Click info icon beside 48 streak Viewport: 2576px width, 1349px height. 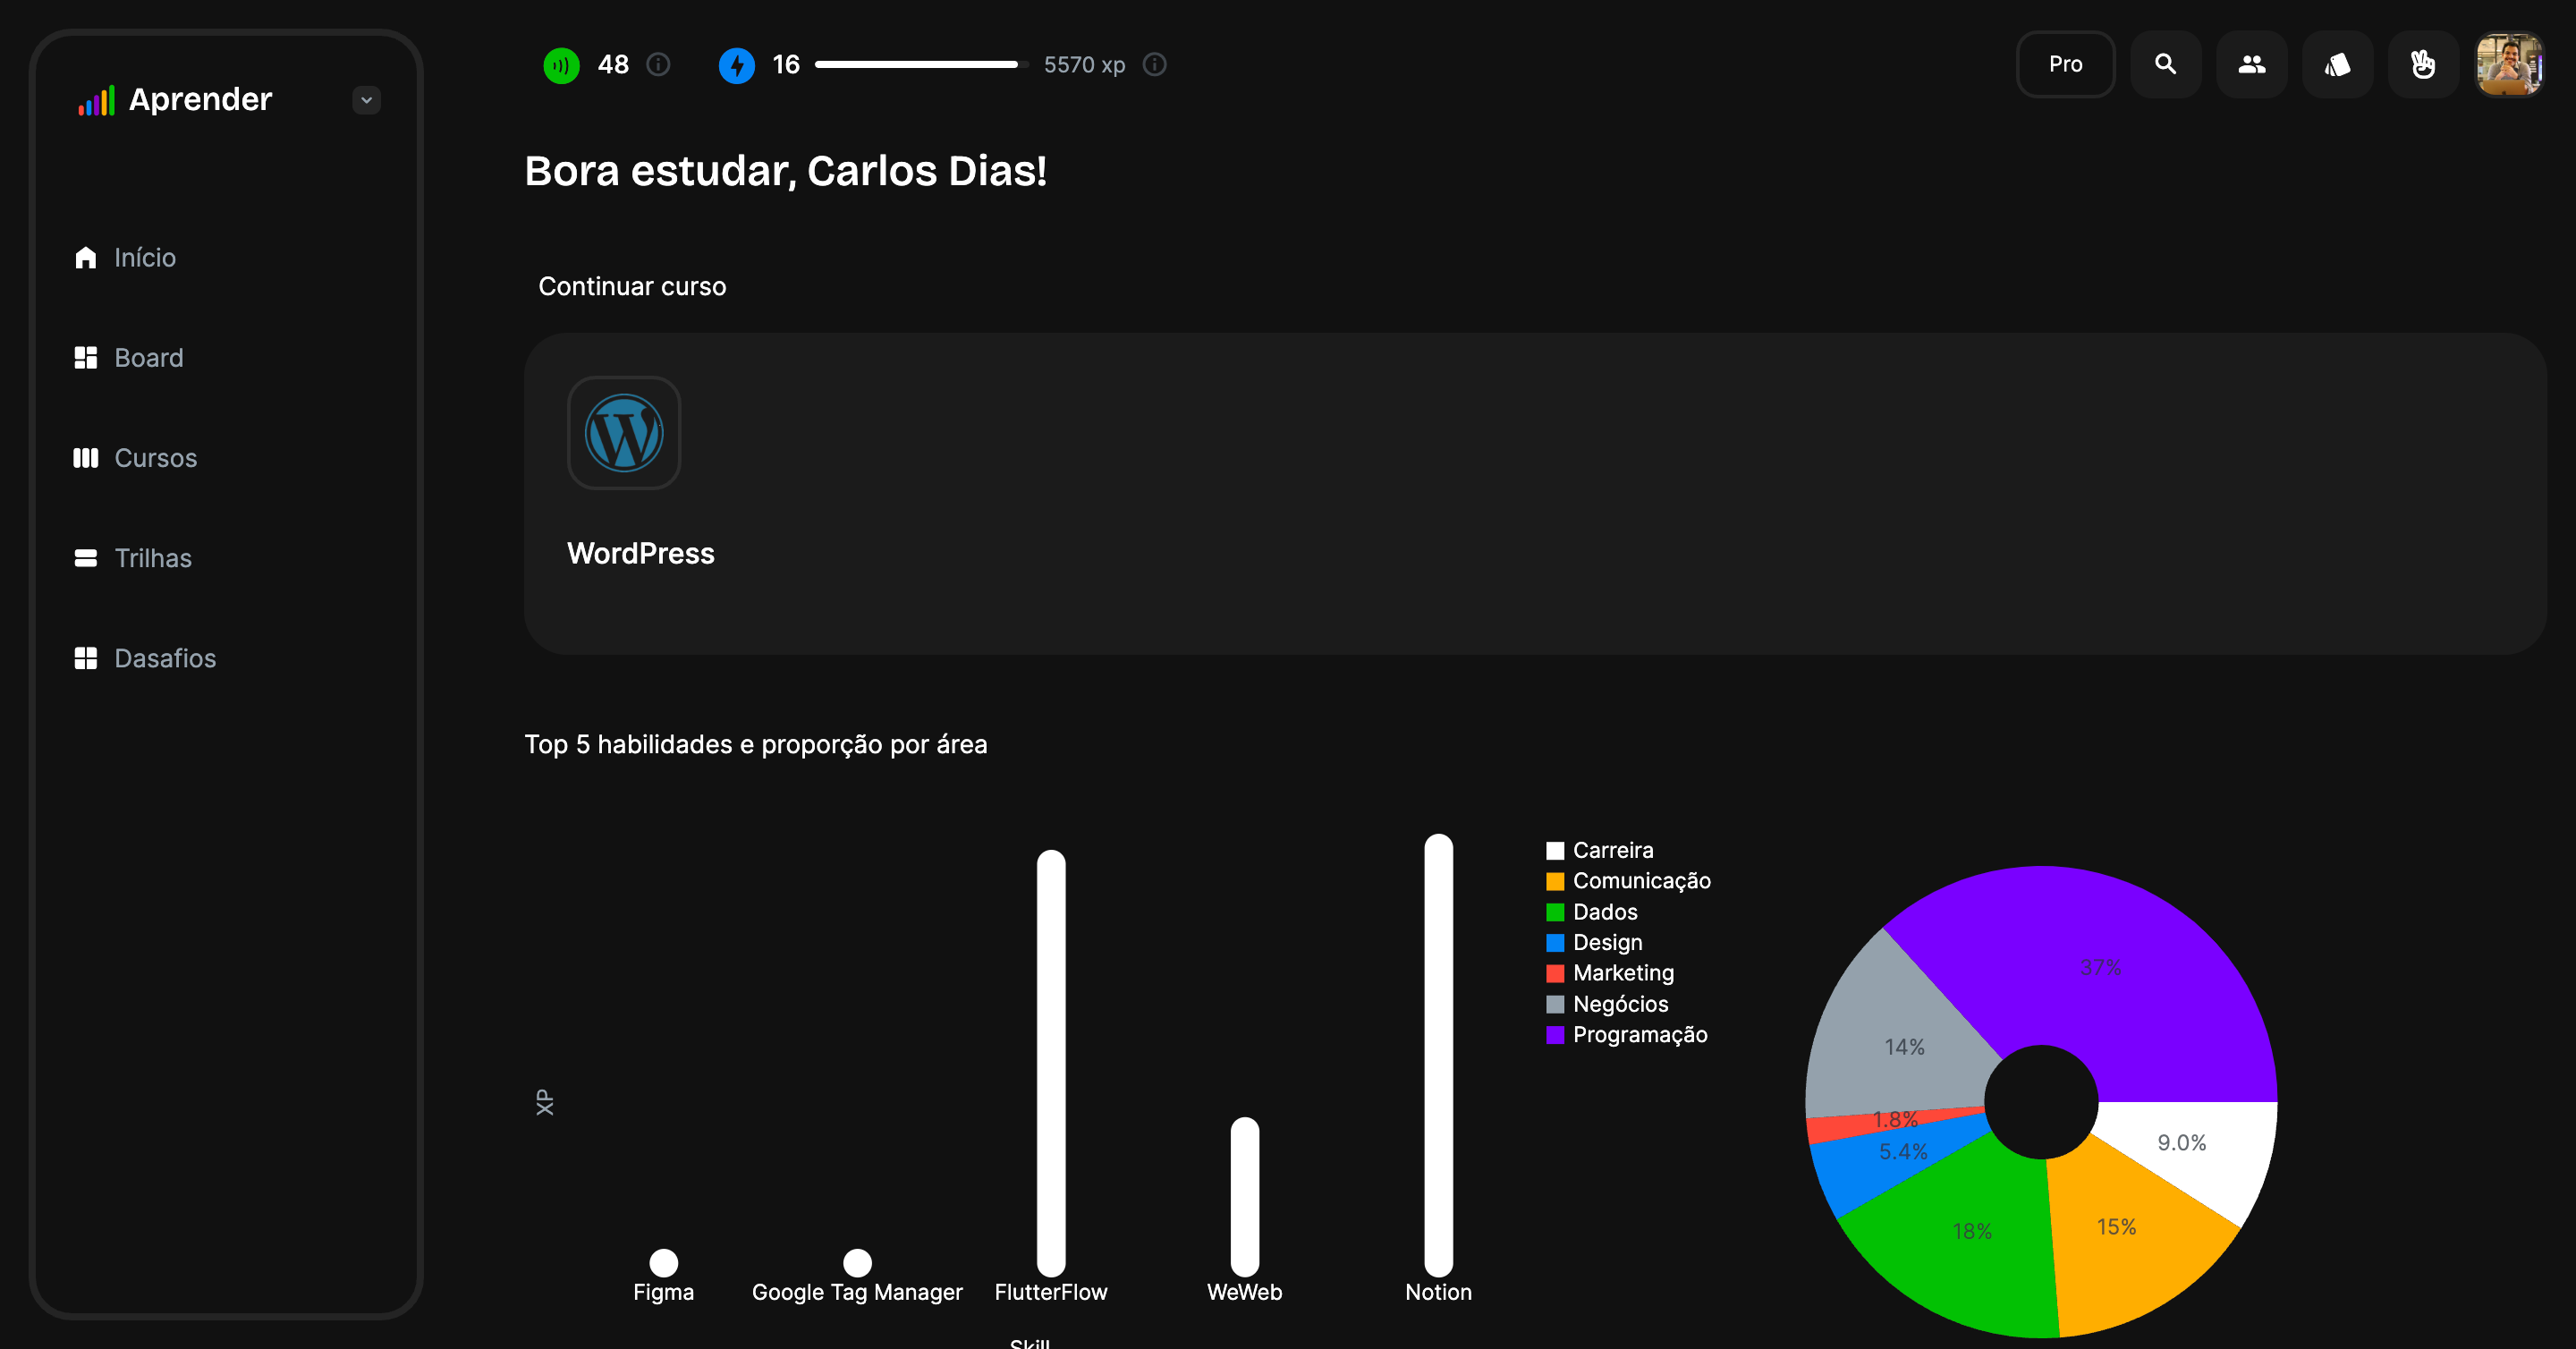tap(658, 64)
